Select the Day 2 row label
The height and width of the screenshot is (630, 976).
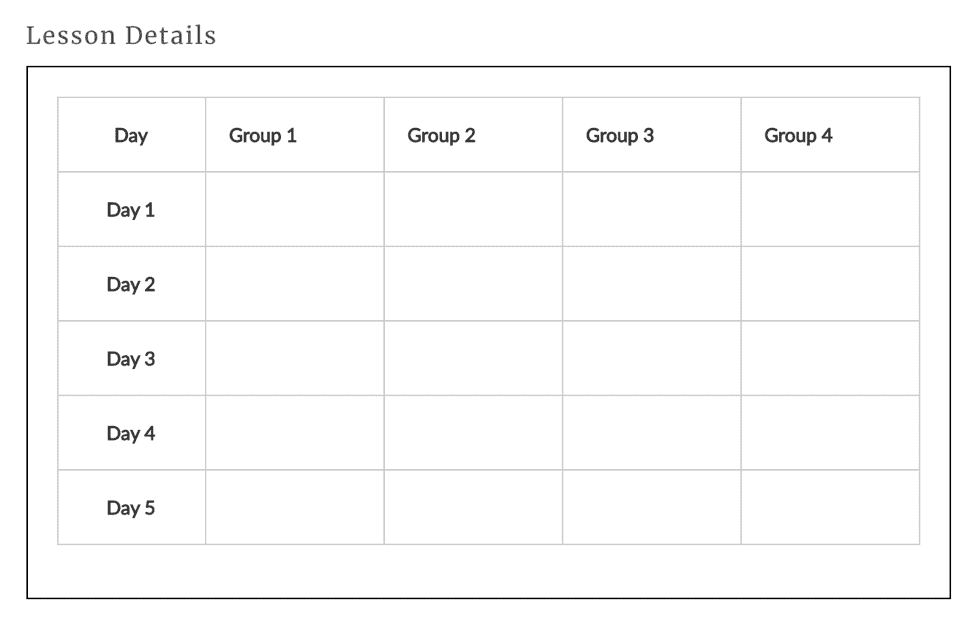(x=131, y=284)
